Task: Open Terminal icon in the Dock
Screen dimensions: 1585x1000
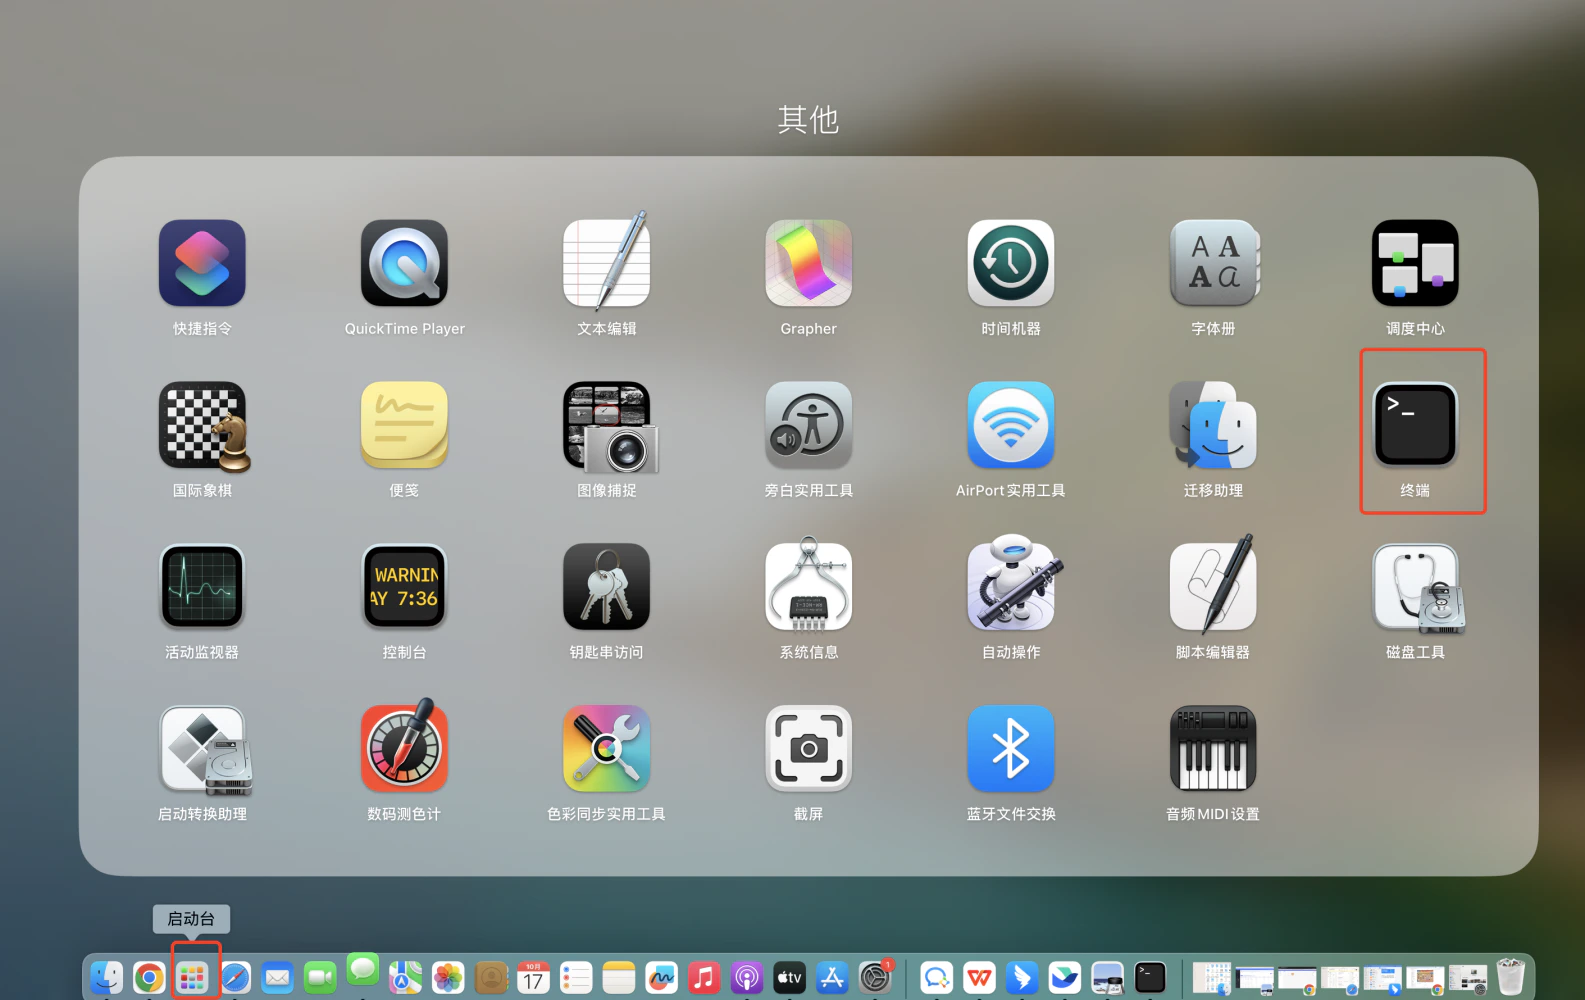Action: point(1150,977)
